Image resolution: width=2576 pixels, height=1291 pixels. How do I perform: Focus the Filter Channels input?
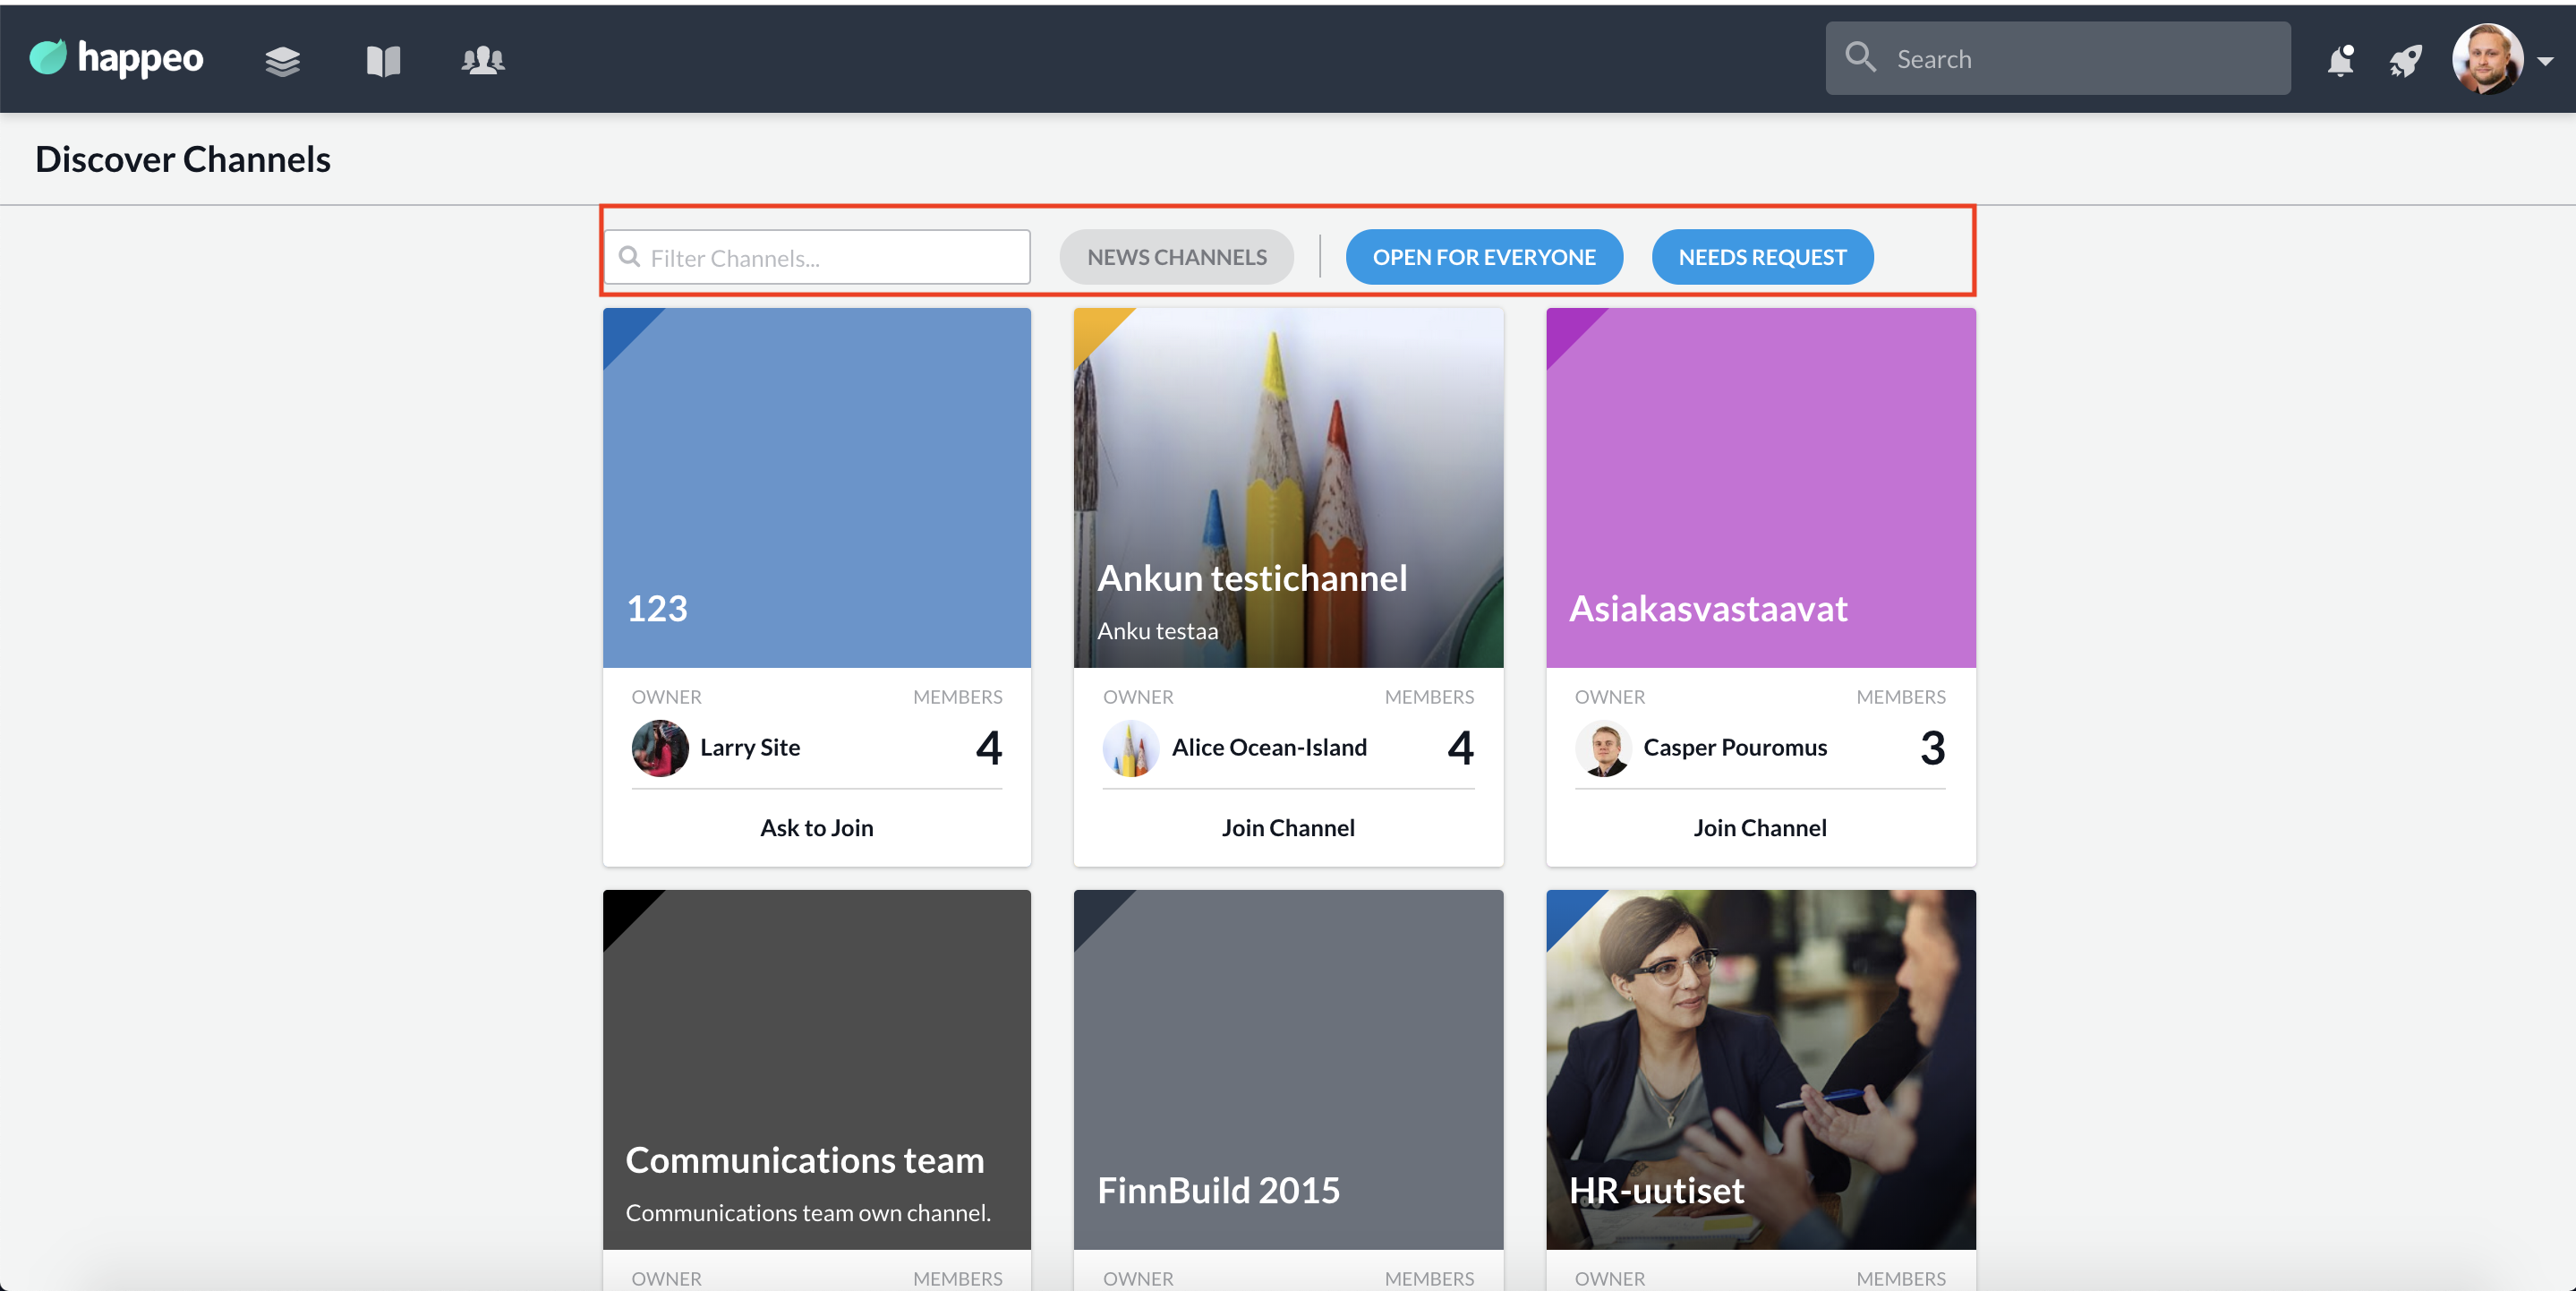coord(830,258)
